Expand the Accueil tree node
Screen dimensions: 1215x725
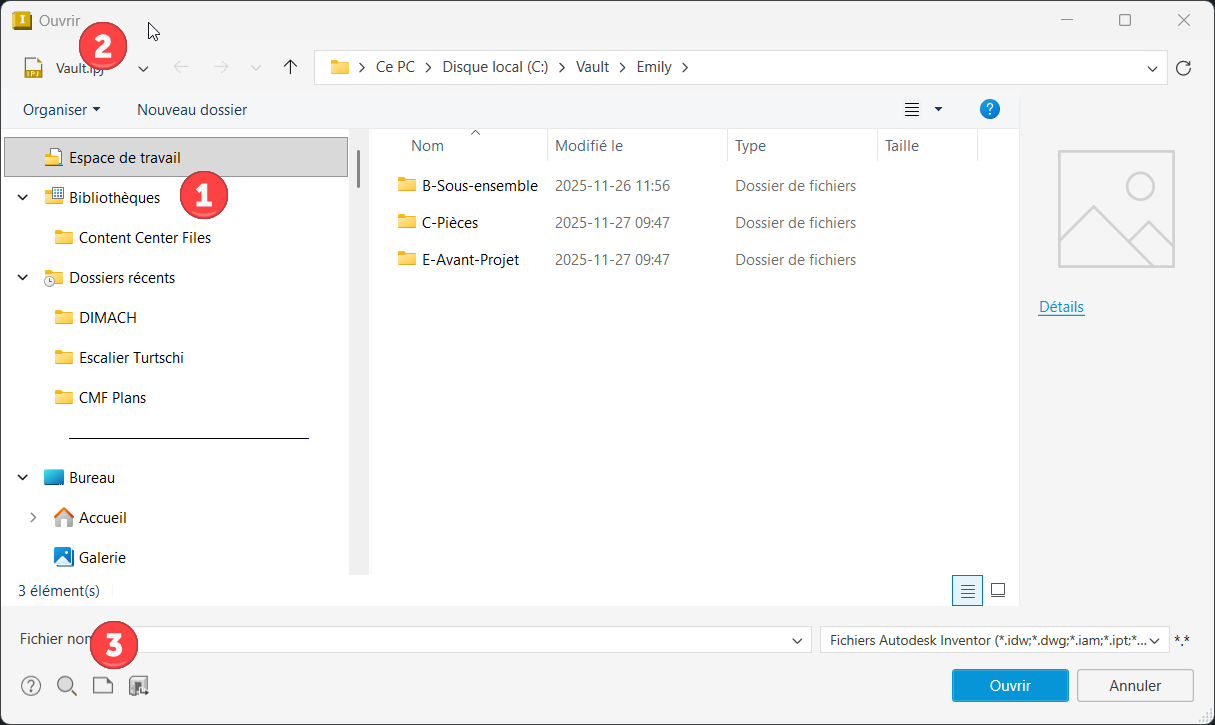coord(33,518)
